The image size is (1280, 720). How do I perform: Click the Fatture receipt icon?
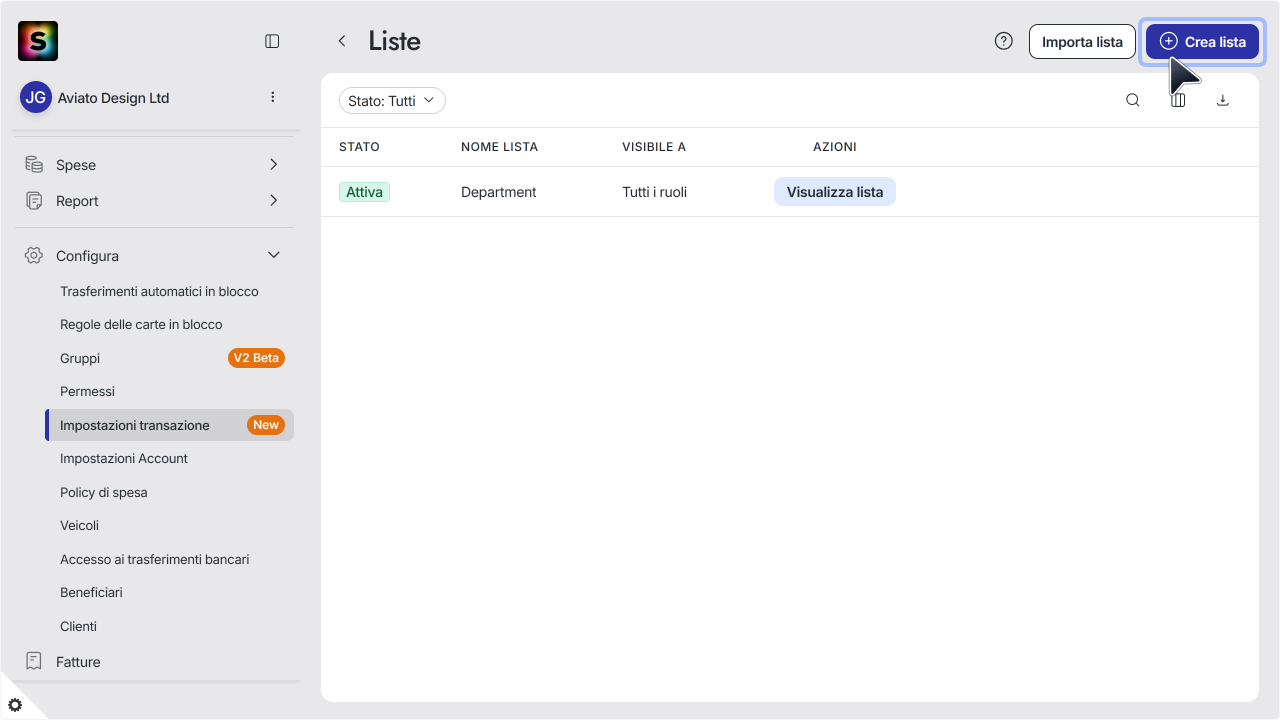point(34,661)
